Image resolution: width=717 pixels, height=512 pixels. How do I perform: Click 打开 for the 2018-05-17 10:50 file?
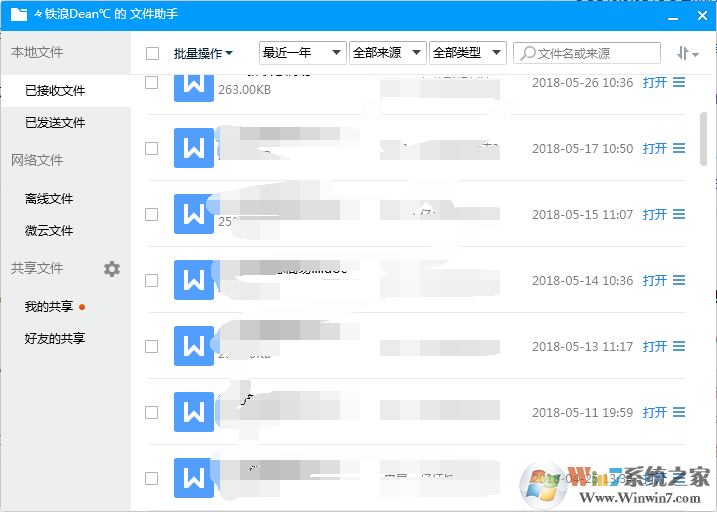(655, 148)
